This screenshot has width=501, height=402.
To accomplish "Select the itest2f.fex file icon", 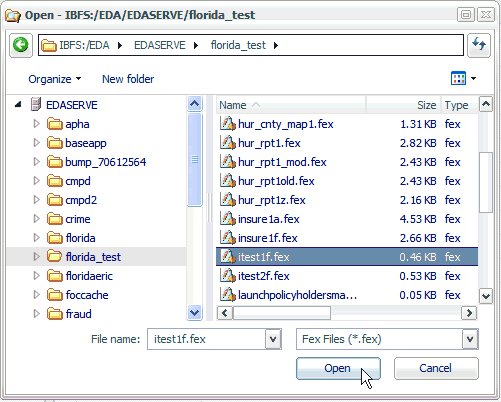I will (x=228, y=276).
